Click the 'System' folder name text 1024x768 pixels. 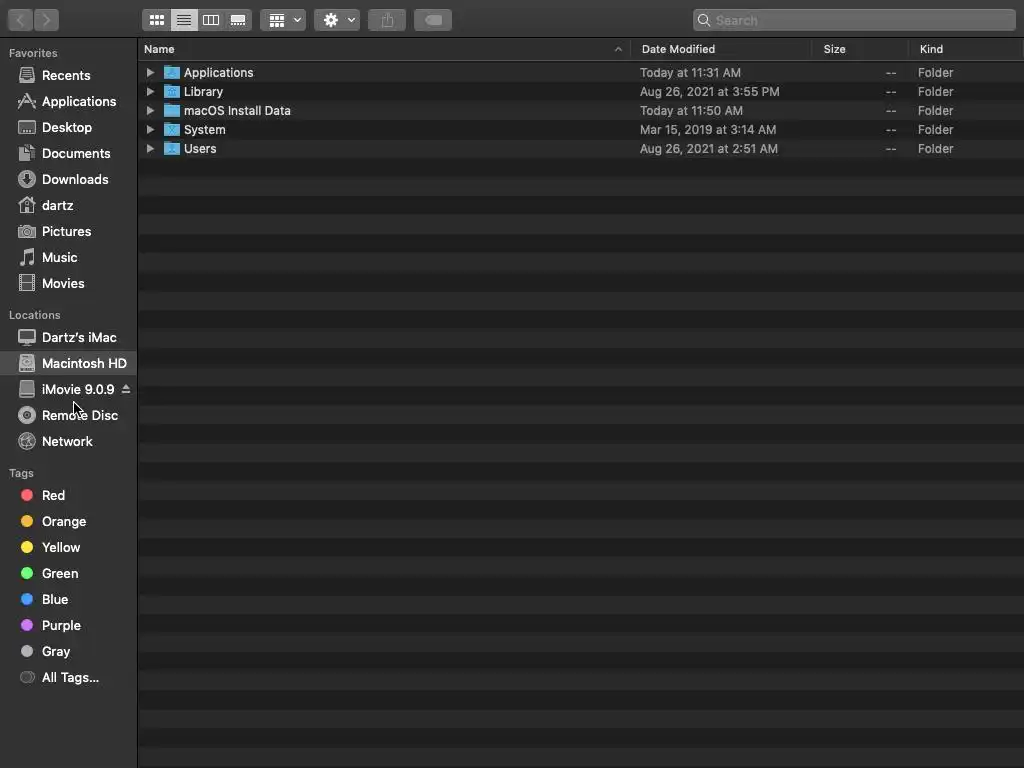pyautogui.click(x=204, y=129)
